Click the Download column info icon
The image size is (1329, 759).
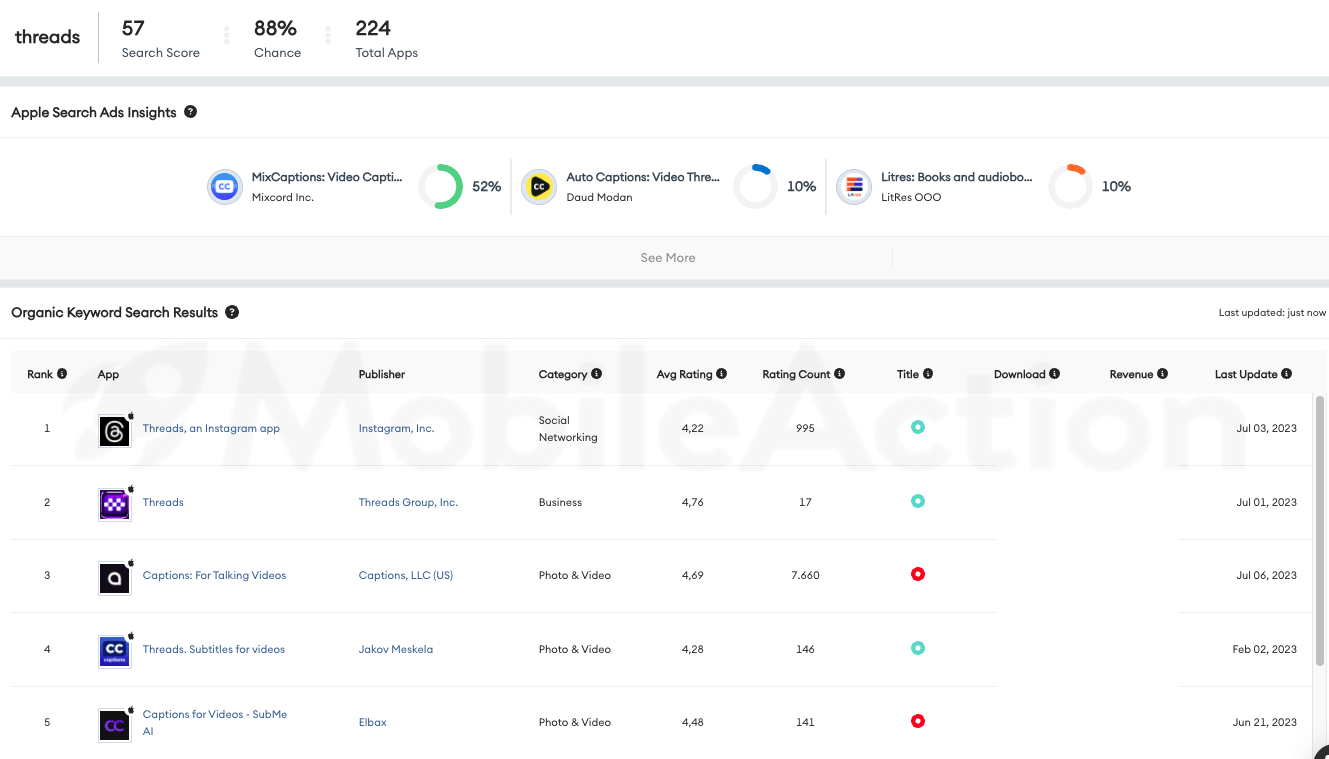pos(1055,374)
